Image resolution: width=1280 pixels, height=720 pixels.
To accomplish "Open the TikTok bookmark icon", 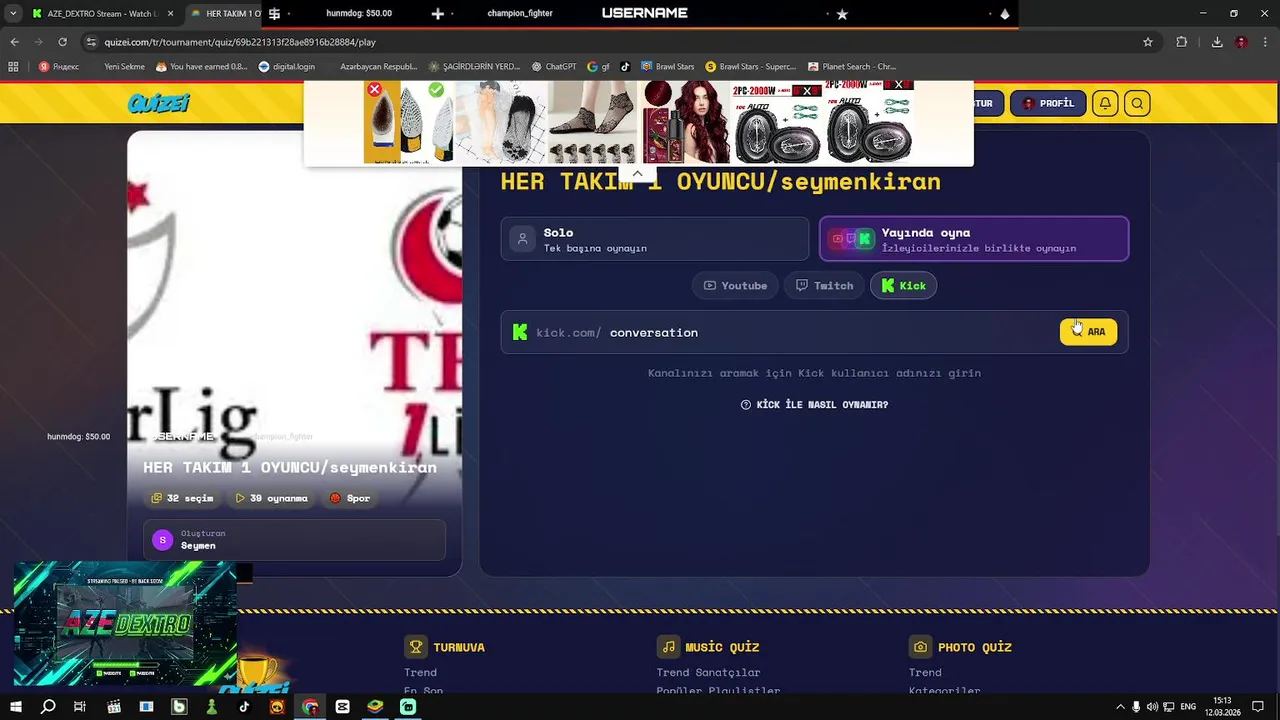I will click(625, 67).
